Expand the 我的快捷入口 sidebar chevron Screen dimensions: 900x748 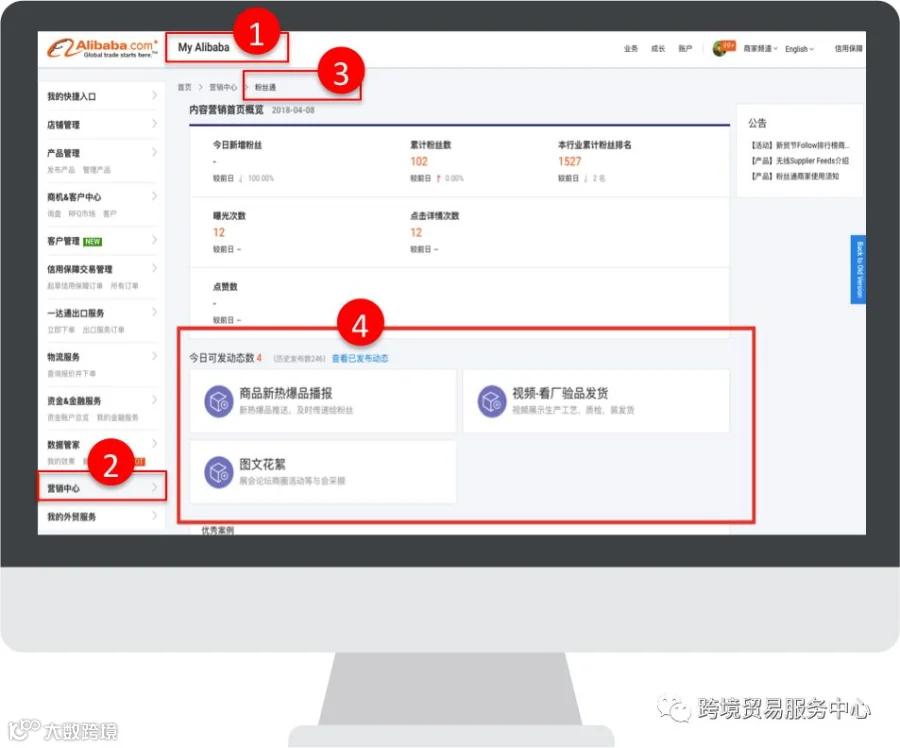(154, 95)
